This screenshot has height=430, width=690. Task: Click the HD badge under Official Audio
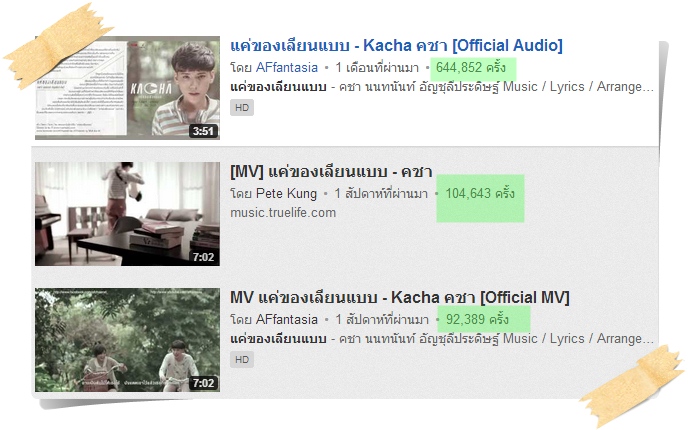click(242, 108)
